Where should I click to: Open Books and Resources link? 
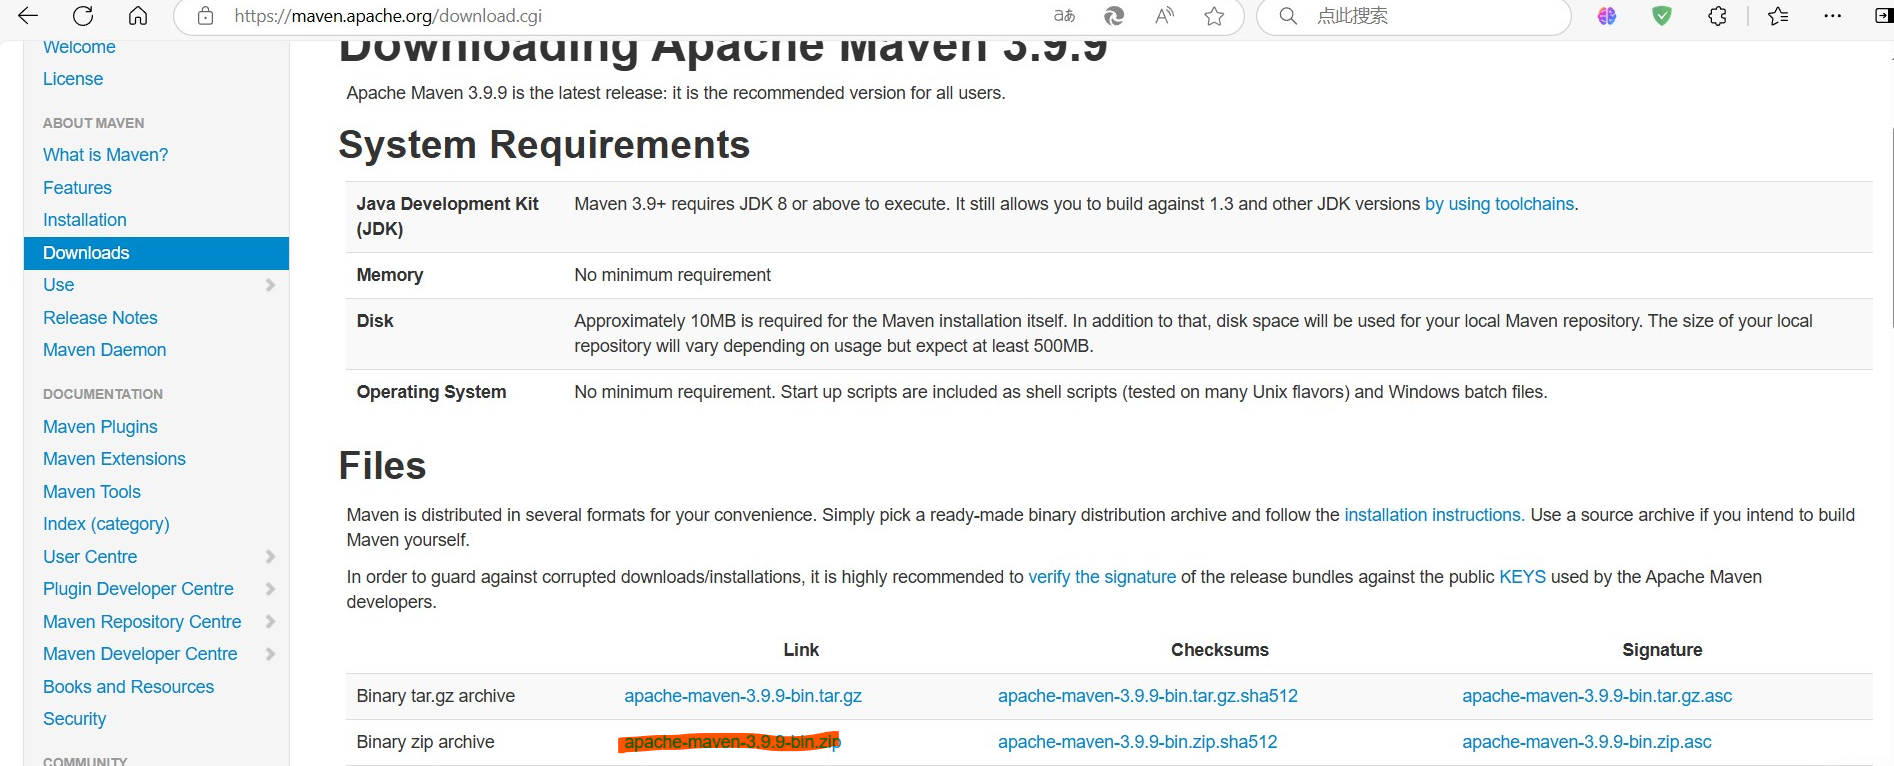coord(128,687)
